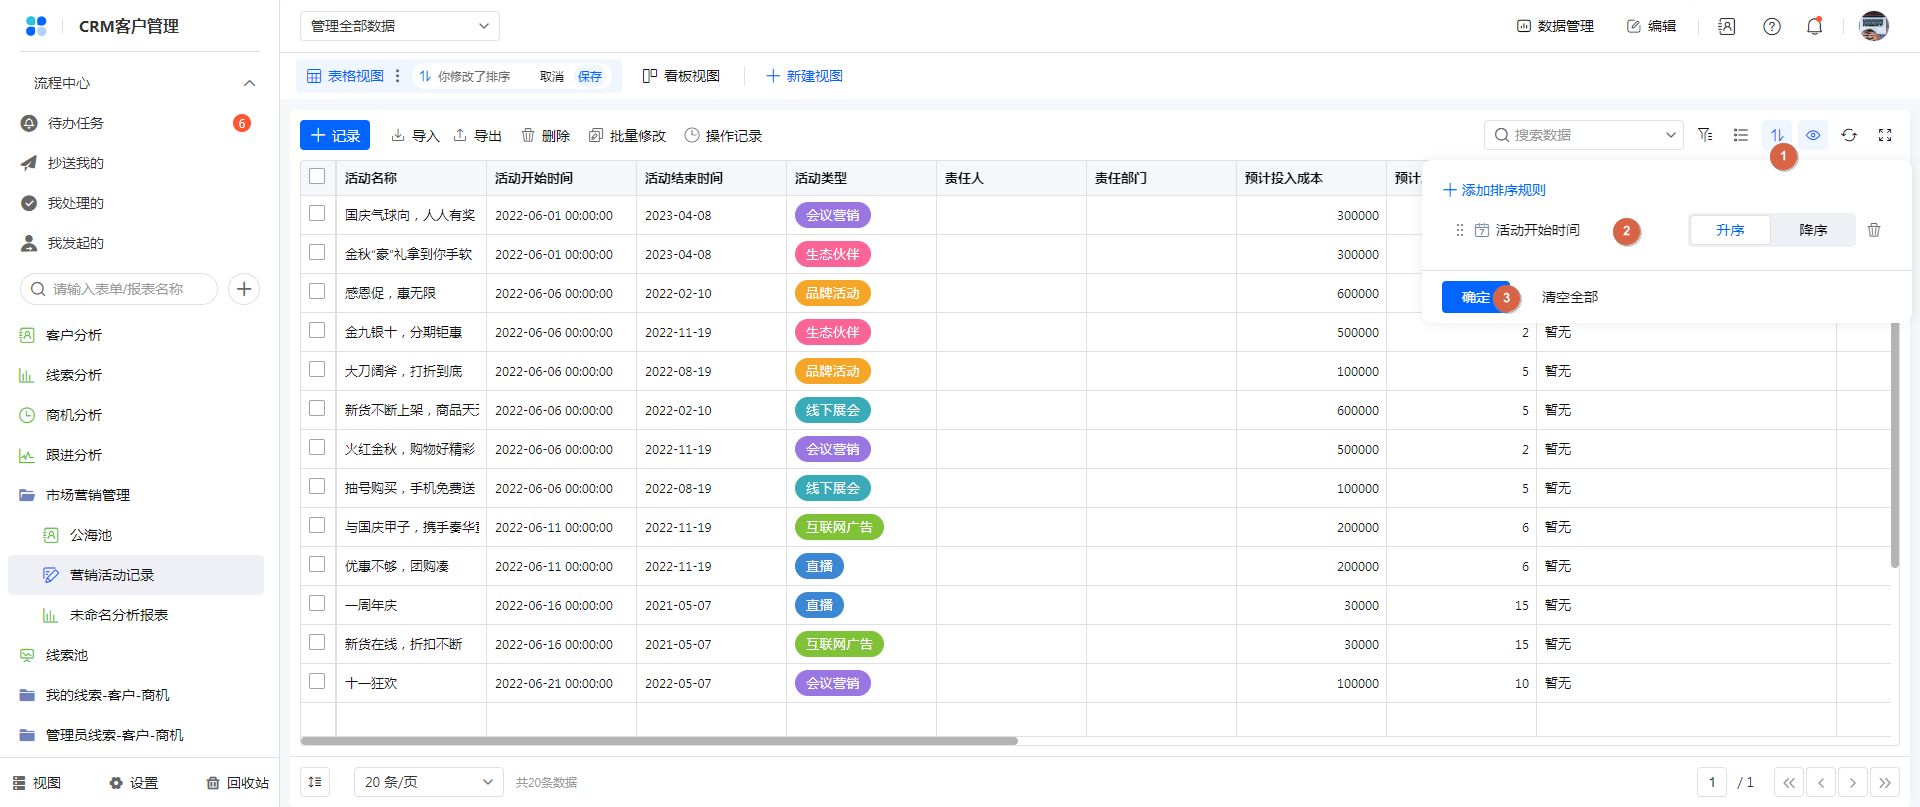Click the notification bell icon
The height and width of the screenshot is (807, 1920).
click(1814, 27)
